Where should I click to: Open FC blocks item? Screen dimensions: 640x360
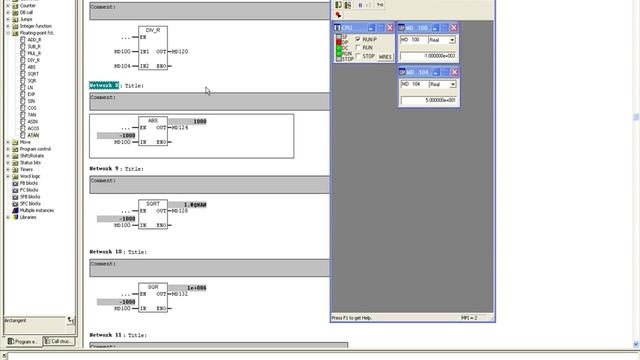coord(29,190)
